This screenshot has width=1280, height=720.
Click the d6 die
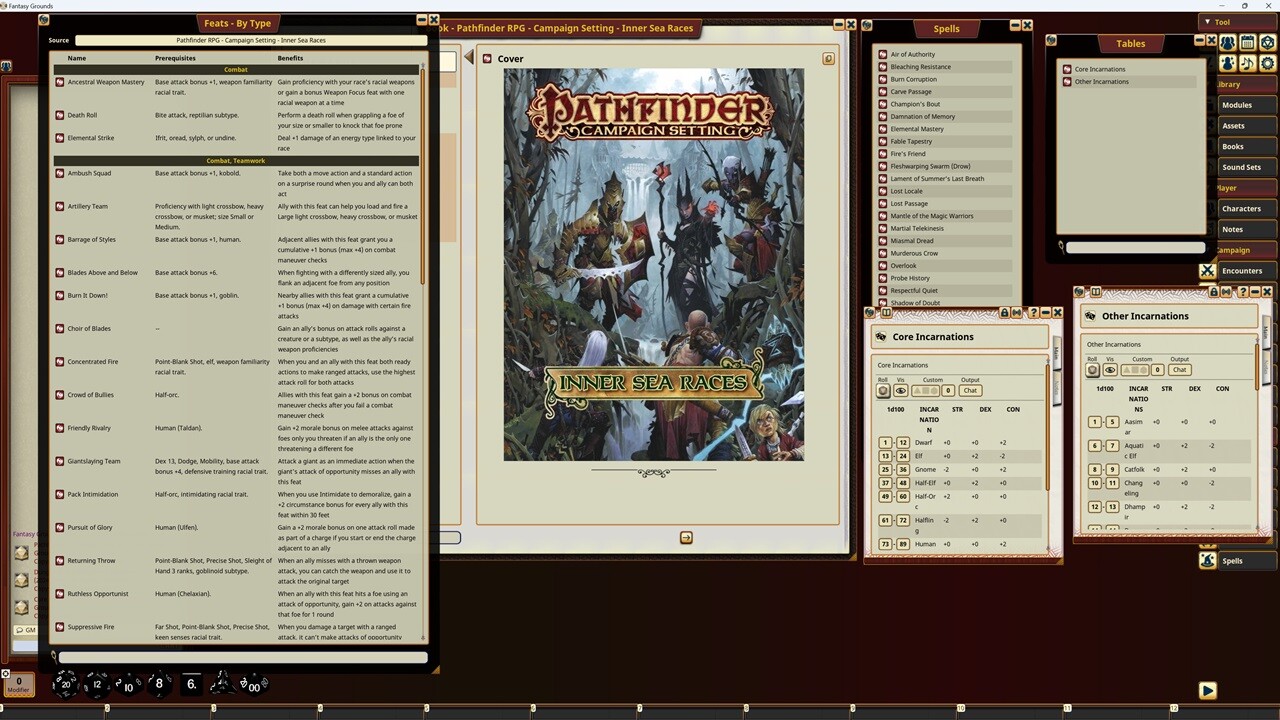tap(190, 684)
